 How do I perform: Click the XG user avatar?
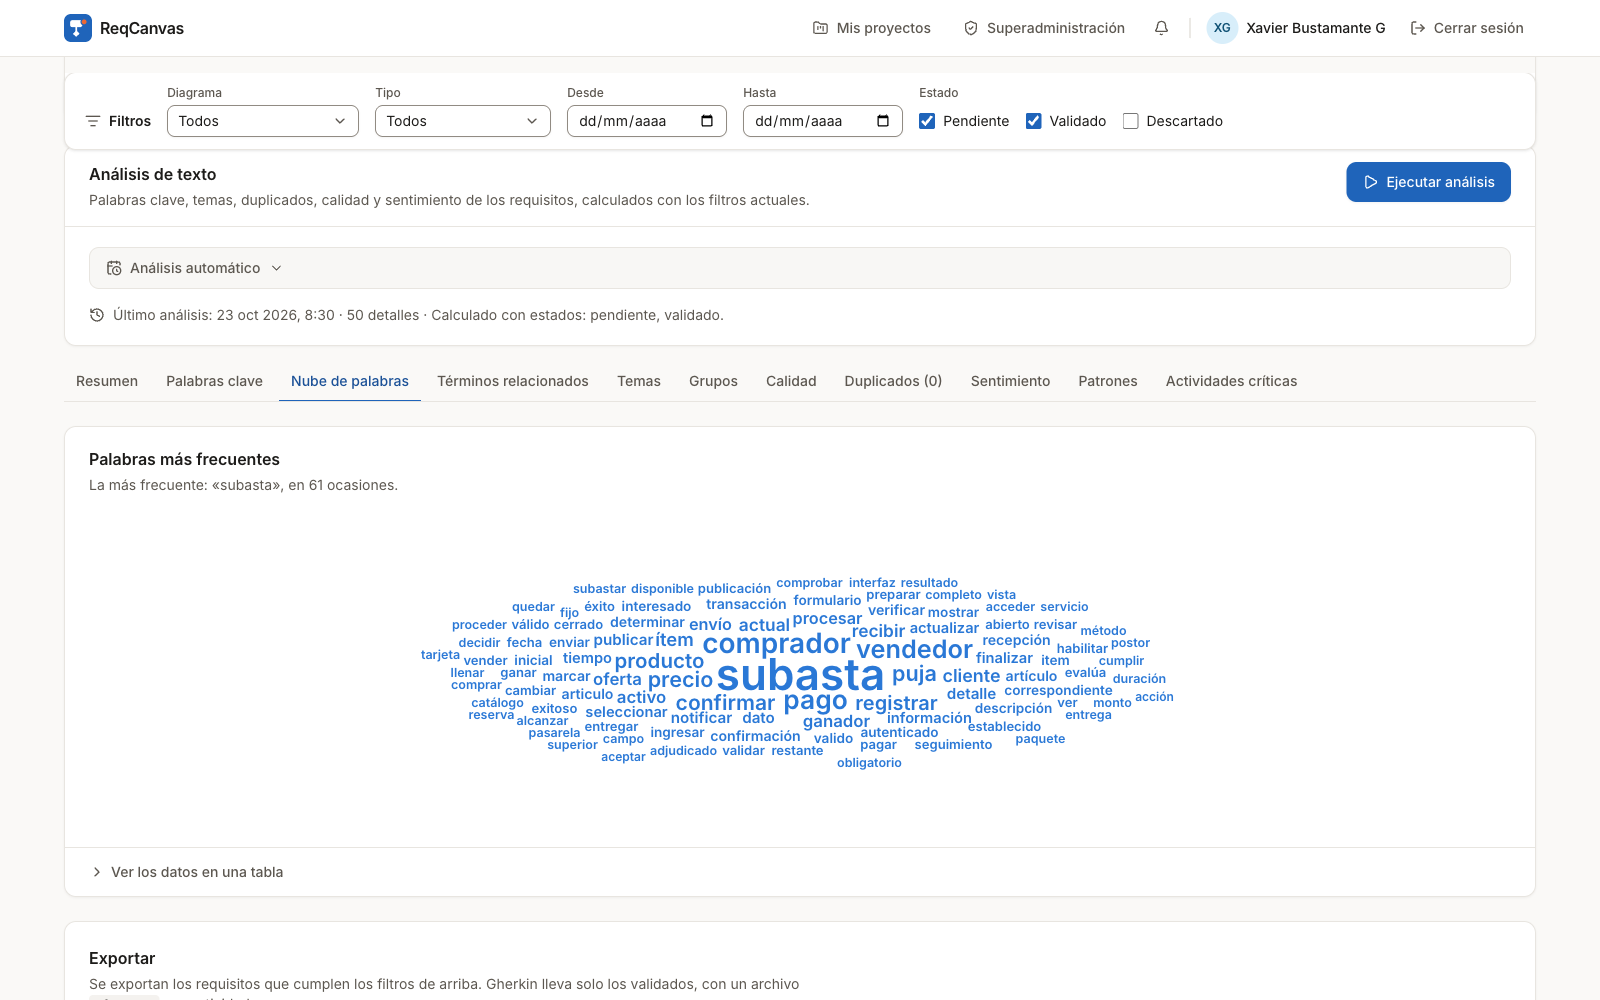coord(1222,28)
